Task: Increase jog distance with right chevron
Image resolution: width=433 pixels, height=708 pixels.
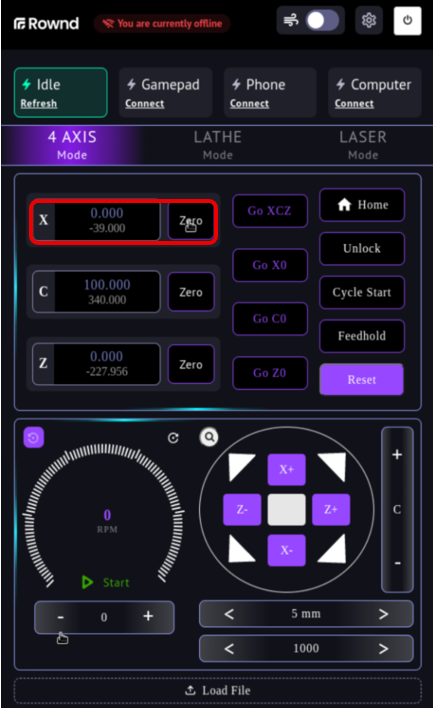Action: [x=383, y=614]
